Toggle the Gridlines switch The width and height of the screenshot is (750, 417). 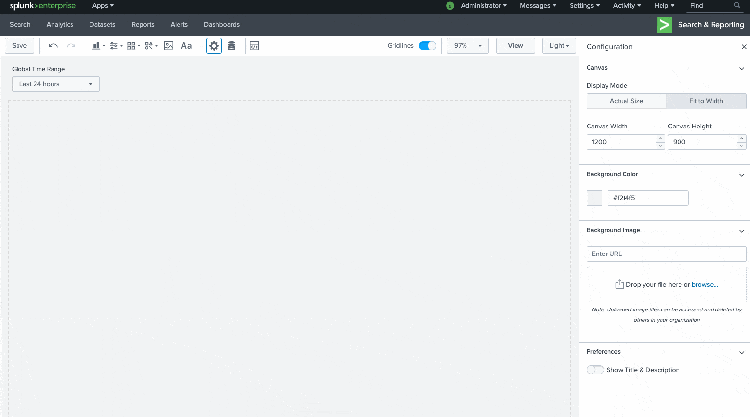click(x=427, y=46)
